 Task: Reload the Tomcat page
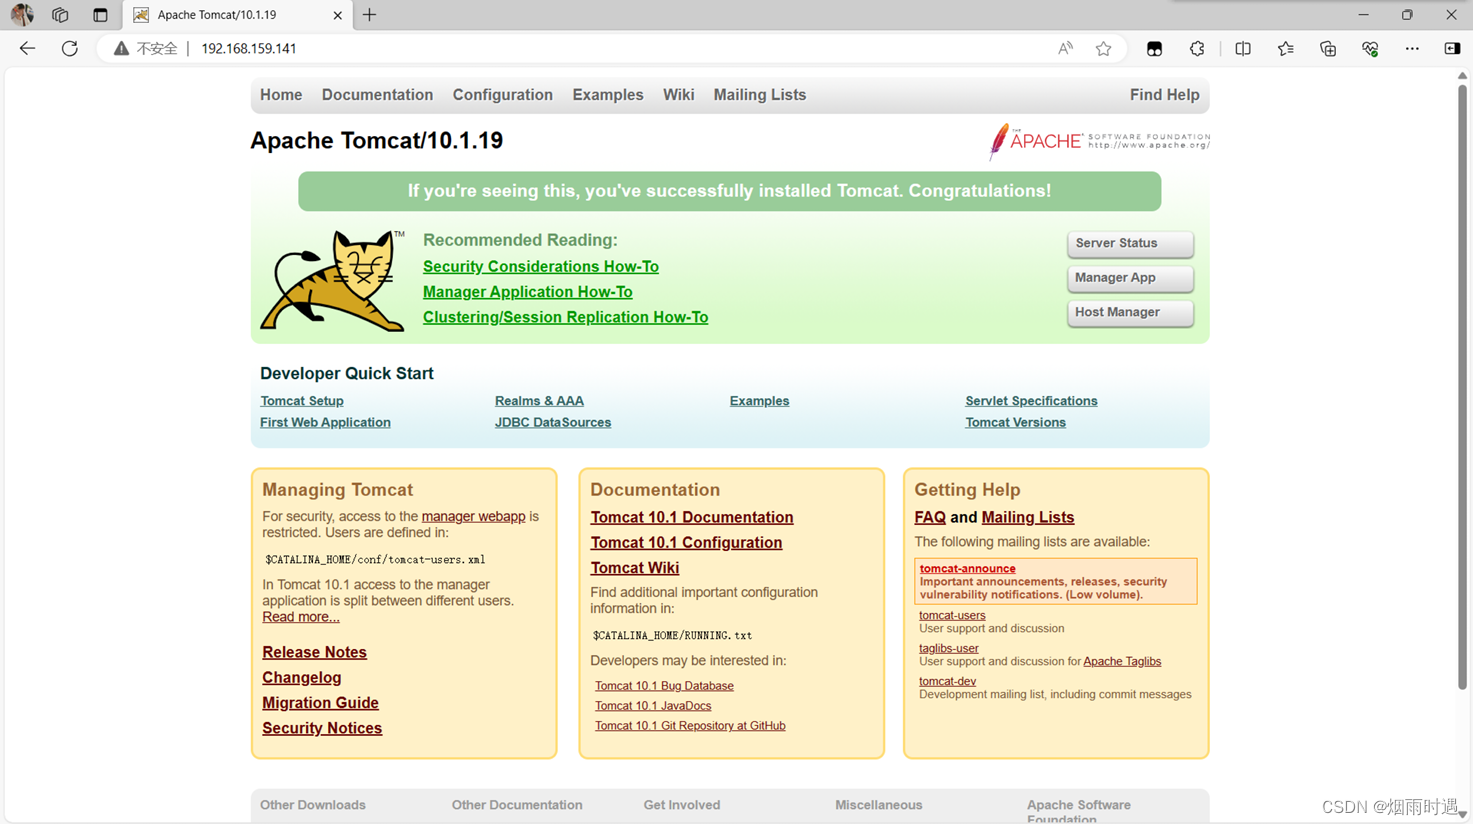click(x=69, y=48)
